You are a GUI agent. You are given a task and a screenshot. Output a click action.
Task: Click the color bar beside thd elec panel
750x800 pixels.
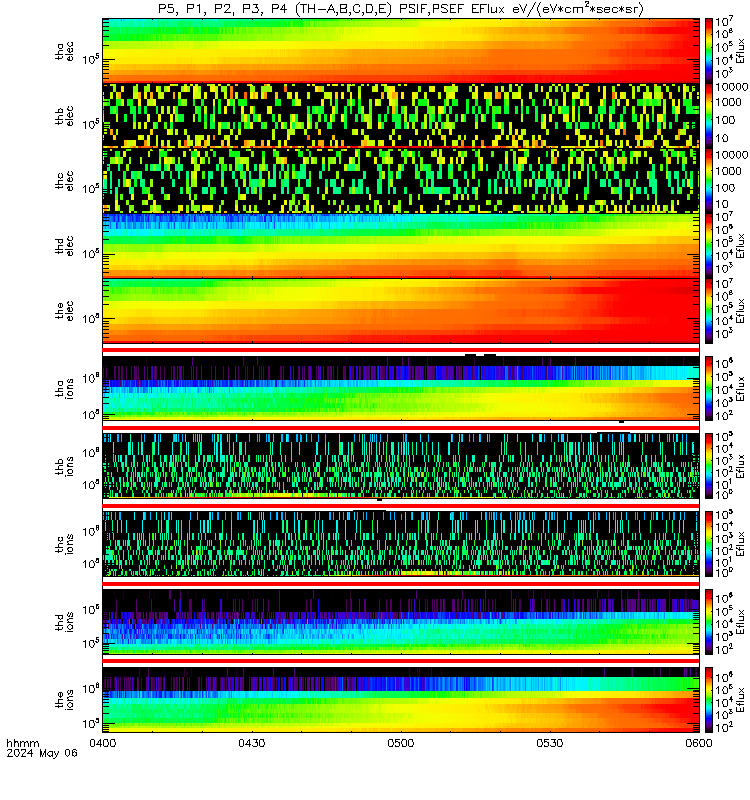coord(709,245)
